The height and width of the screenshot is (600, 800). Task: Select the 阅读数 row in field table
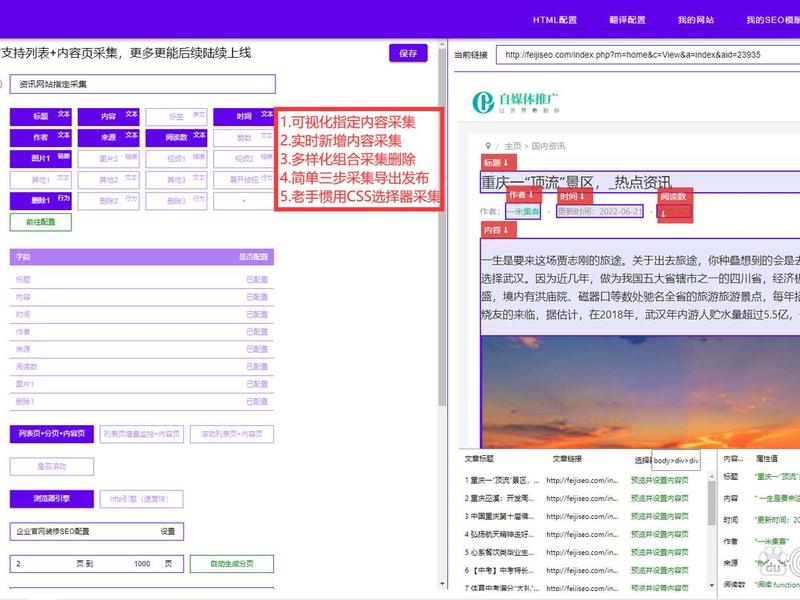(142, 366)
